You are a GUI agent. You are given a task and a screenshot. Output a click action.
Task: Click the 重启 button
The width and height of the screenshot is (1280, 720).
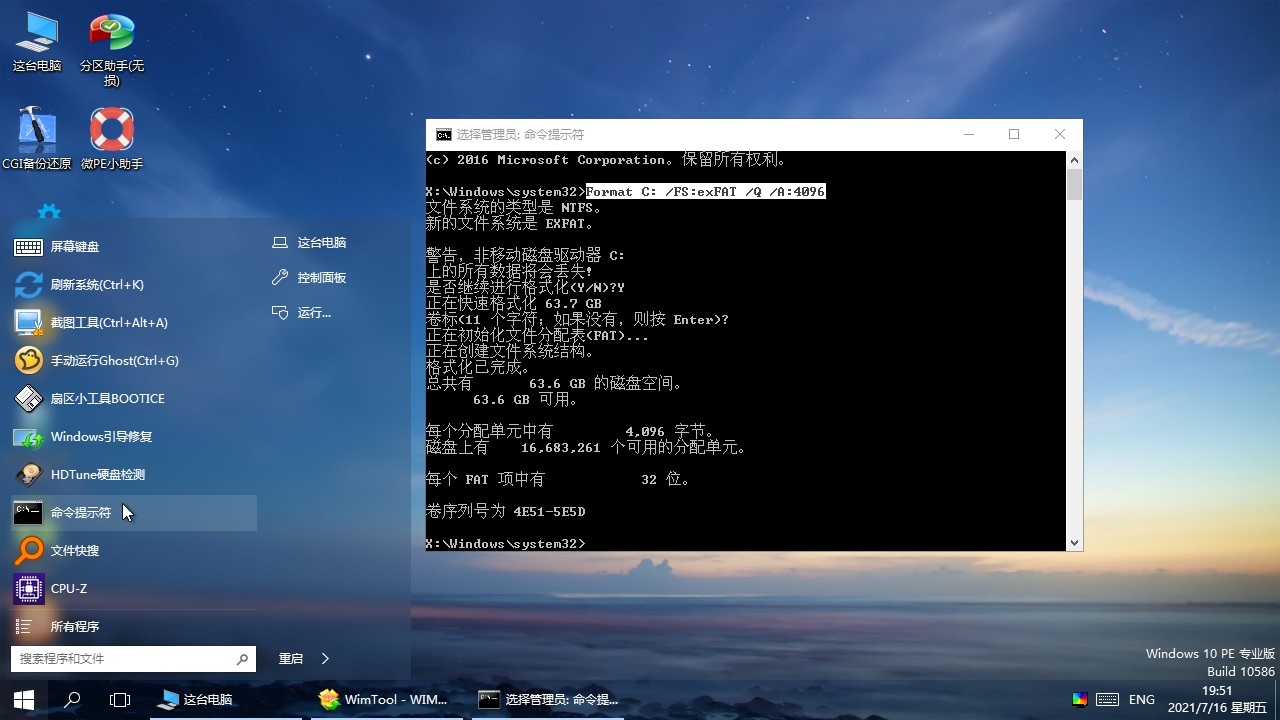291,659
